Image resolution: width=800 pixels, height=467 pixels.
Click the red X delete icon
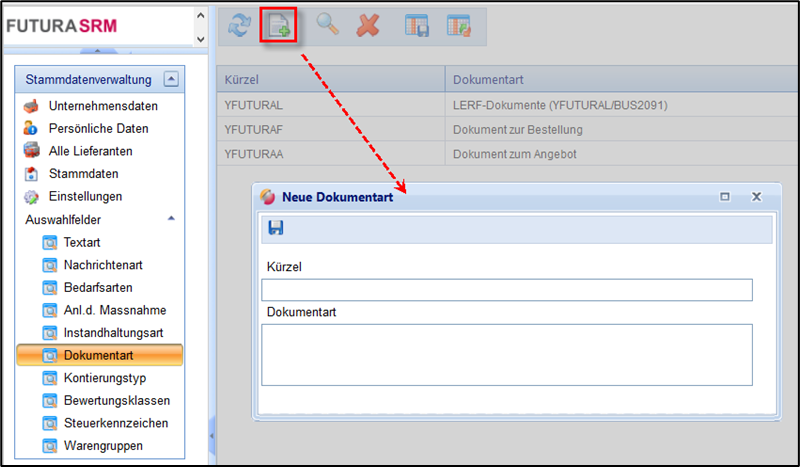tap(368, 26)
